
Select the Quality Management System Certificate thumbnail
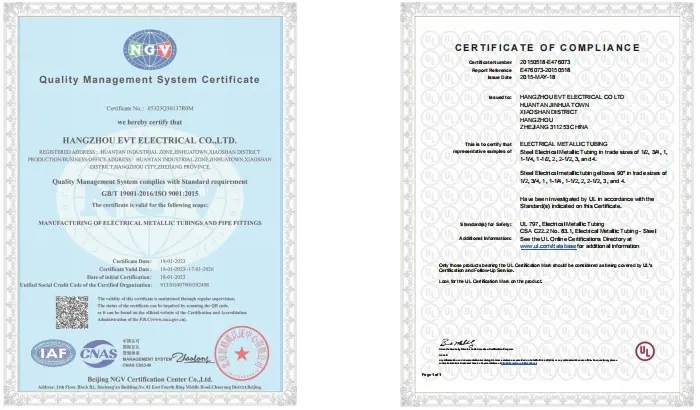pyautogui.click(x=150, y=205)
